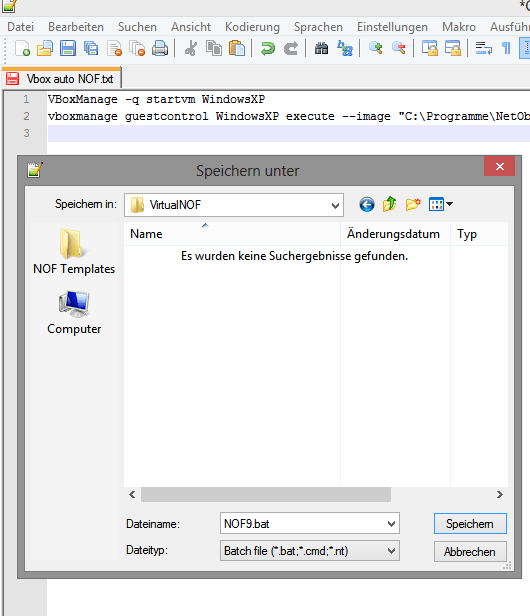530x616 pixels.
Task: Click the Undo green arrow icon
Action: click(x=268, y=49)
